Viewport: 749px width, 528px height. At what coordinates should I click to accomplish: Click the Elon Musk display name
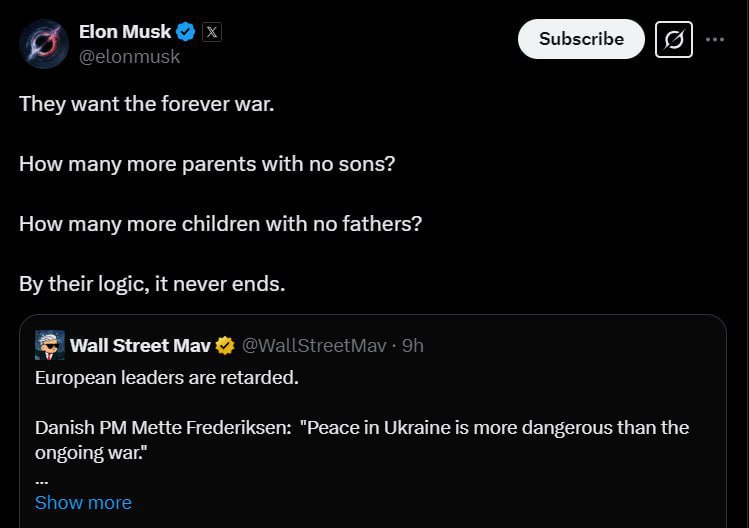[125, 32]
